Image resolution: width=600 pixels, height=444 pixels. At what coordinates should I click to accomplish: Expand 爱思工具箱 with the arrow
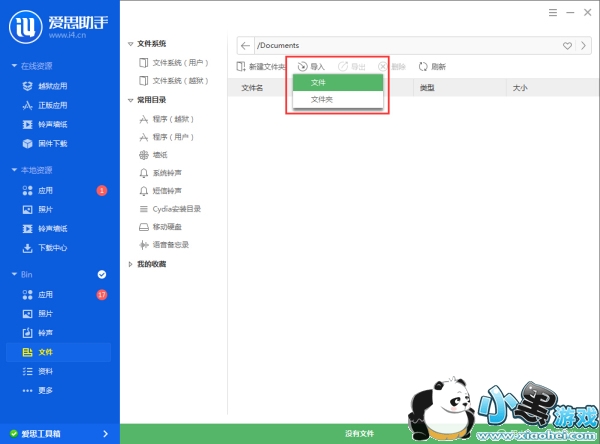coord(106,434)
